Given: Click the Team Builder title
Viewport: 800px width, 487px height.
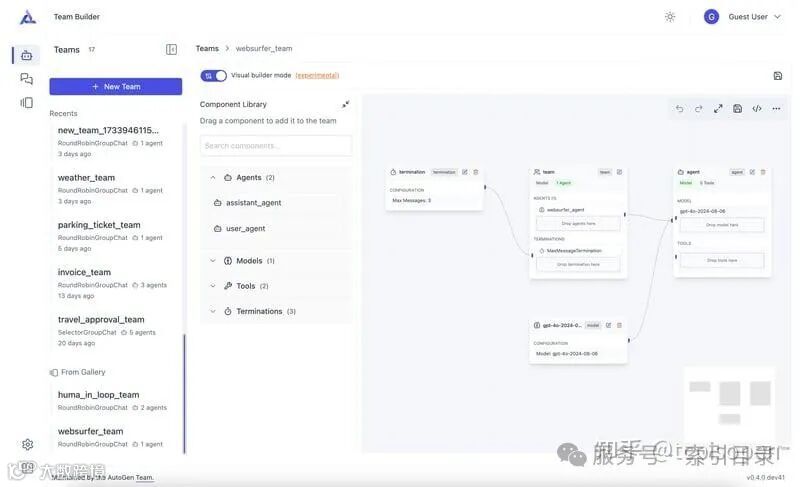Looking at the screenshot, I should [77, 17].
